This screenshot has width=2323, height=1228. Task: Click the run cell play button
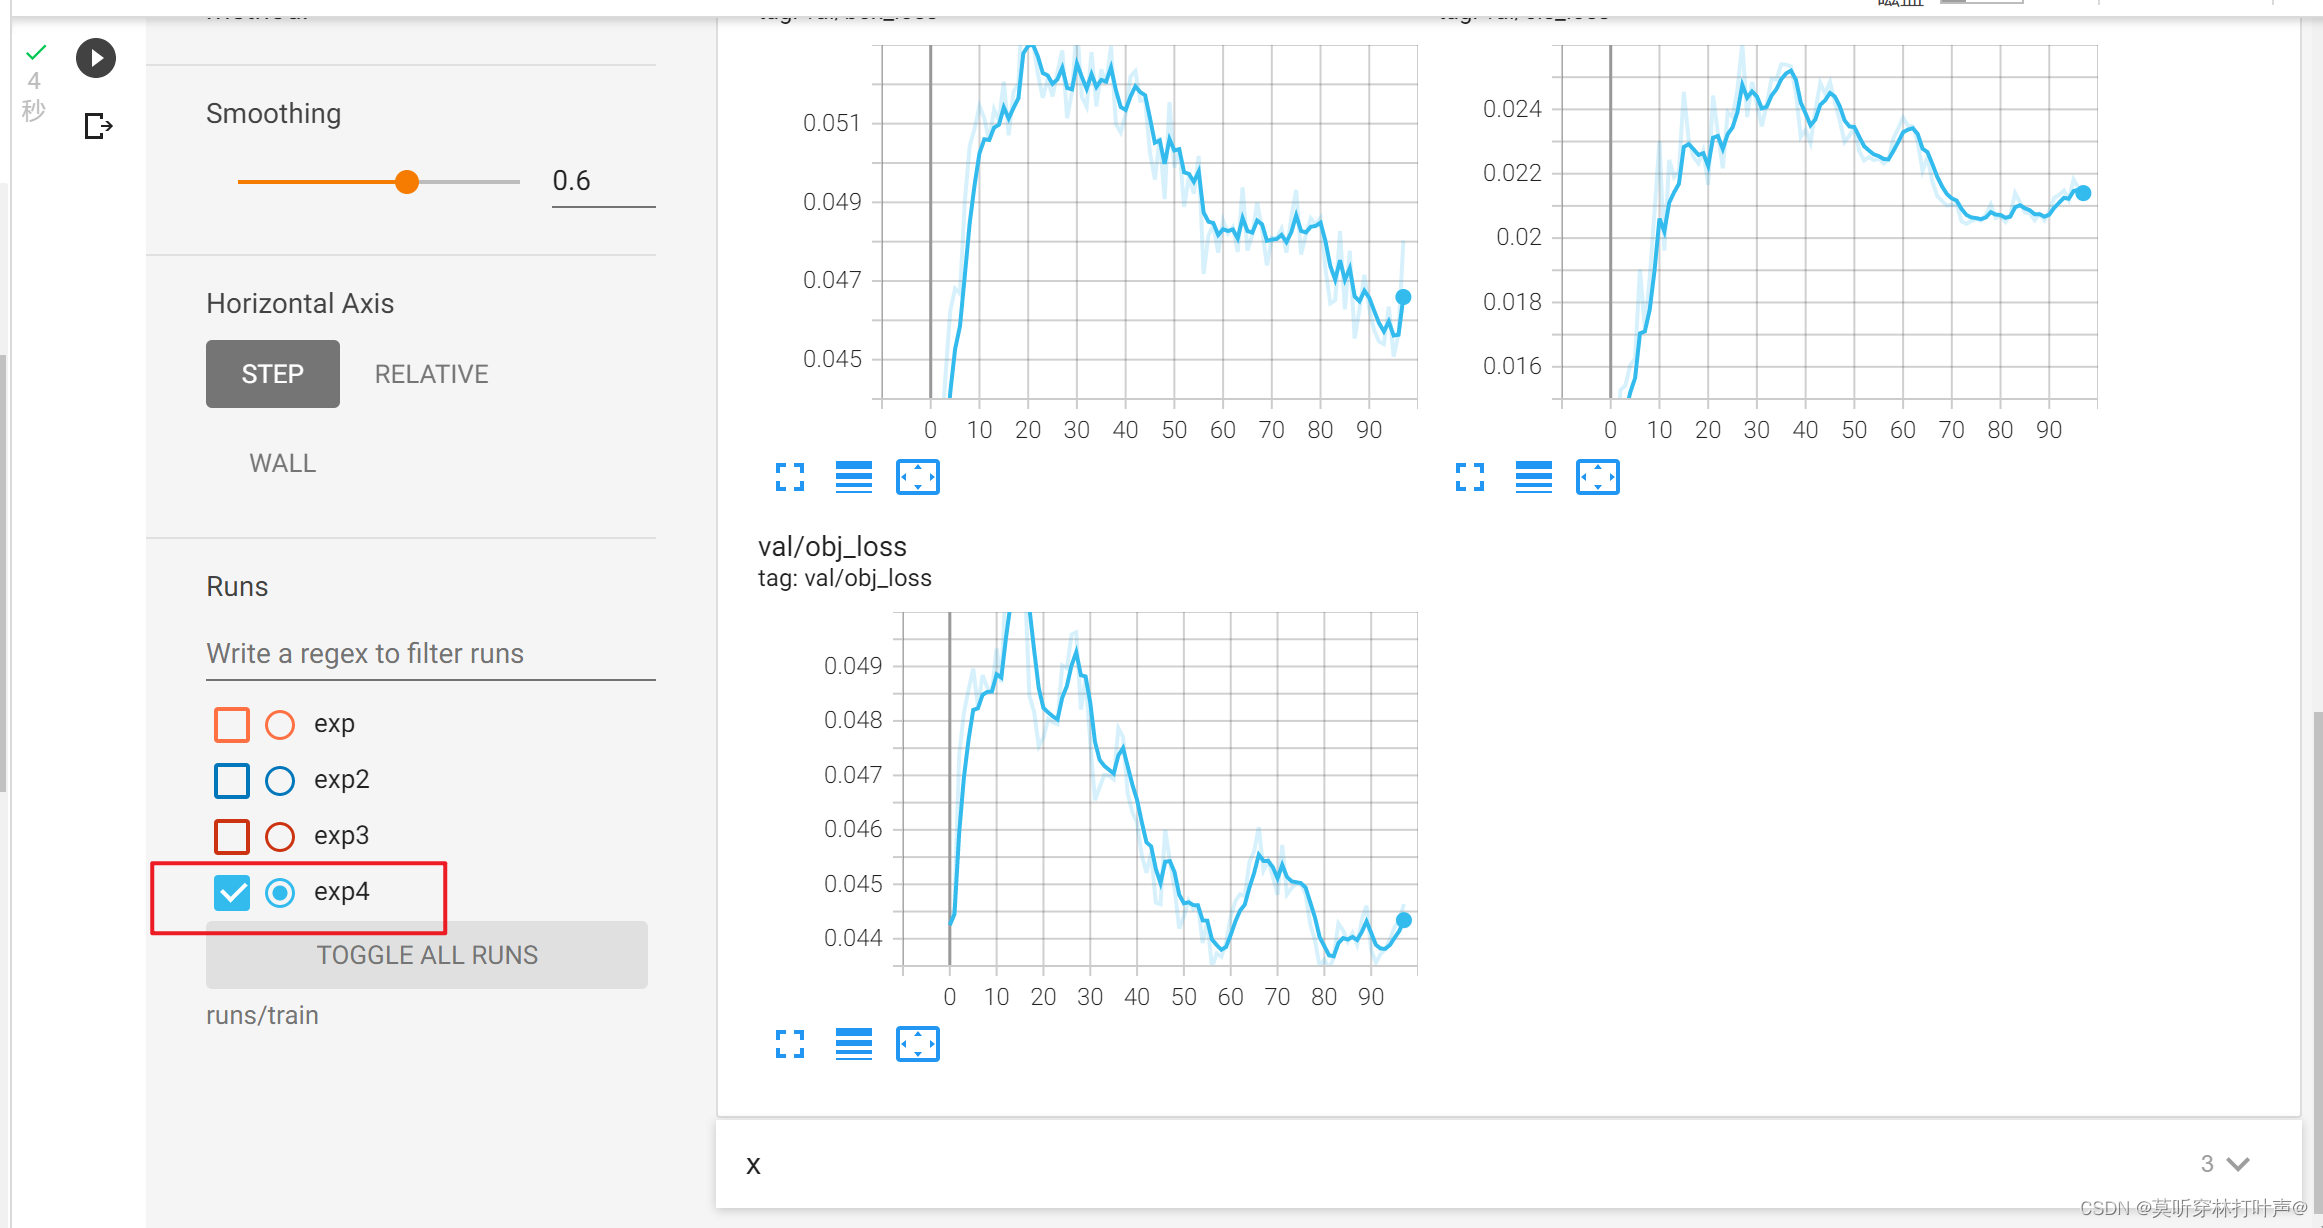click(x=96, y=58)
